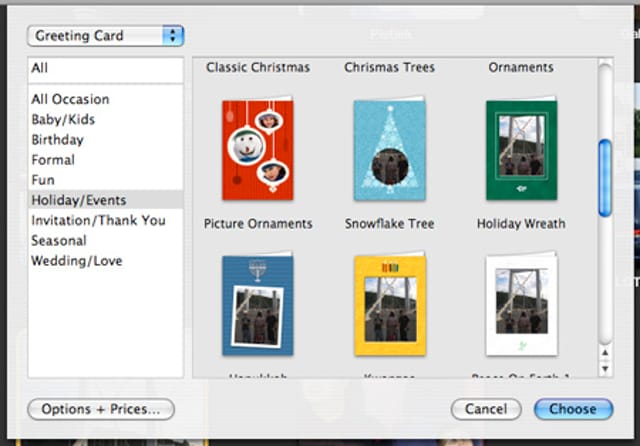
Task: Choose the Formal category
Action: [x=105, y=160]
